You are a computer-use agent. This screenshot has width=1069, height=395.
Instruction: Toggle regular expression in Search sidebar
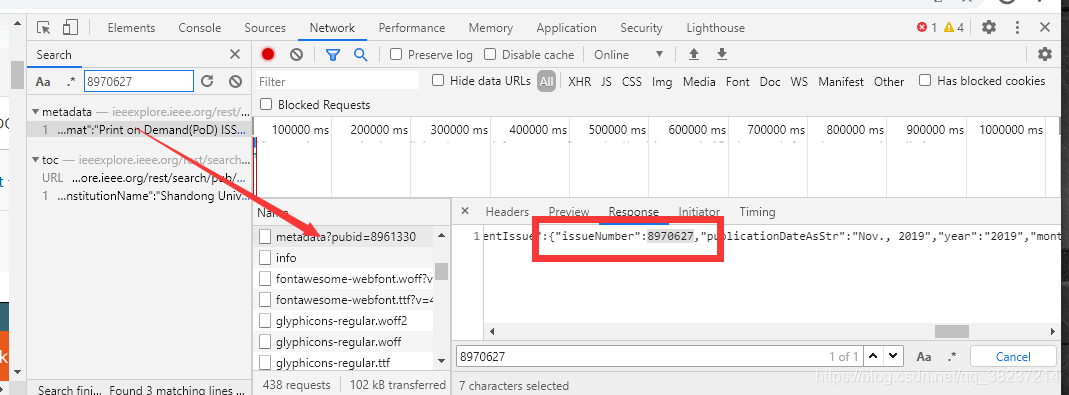(72, 81)
